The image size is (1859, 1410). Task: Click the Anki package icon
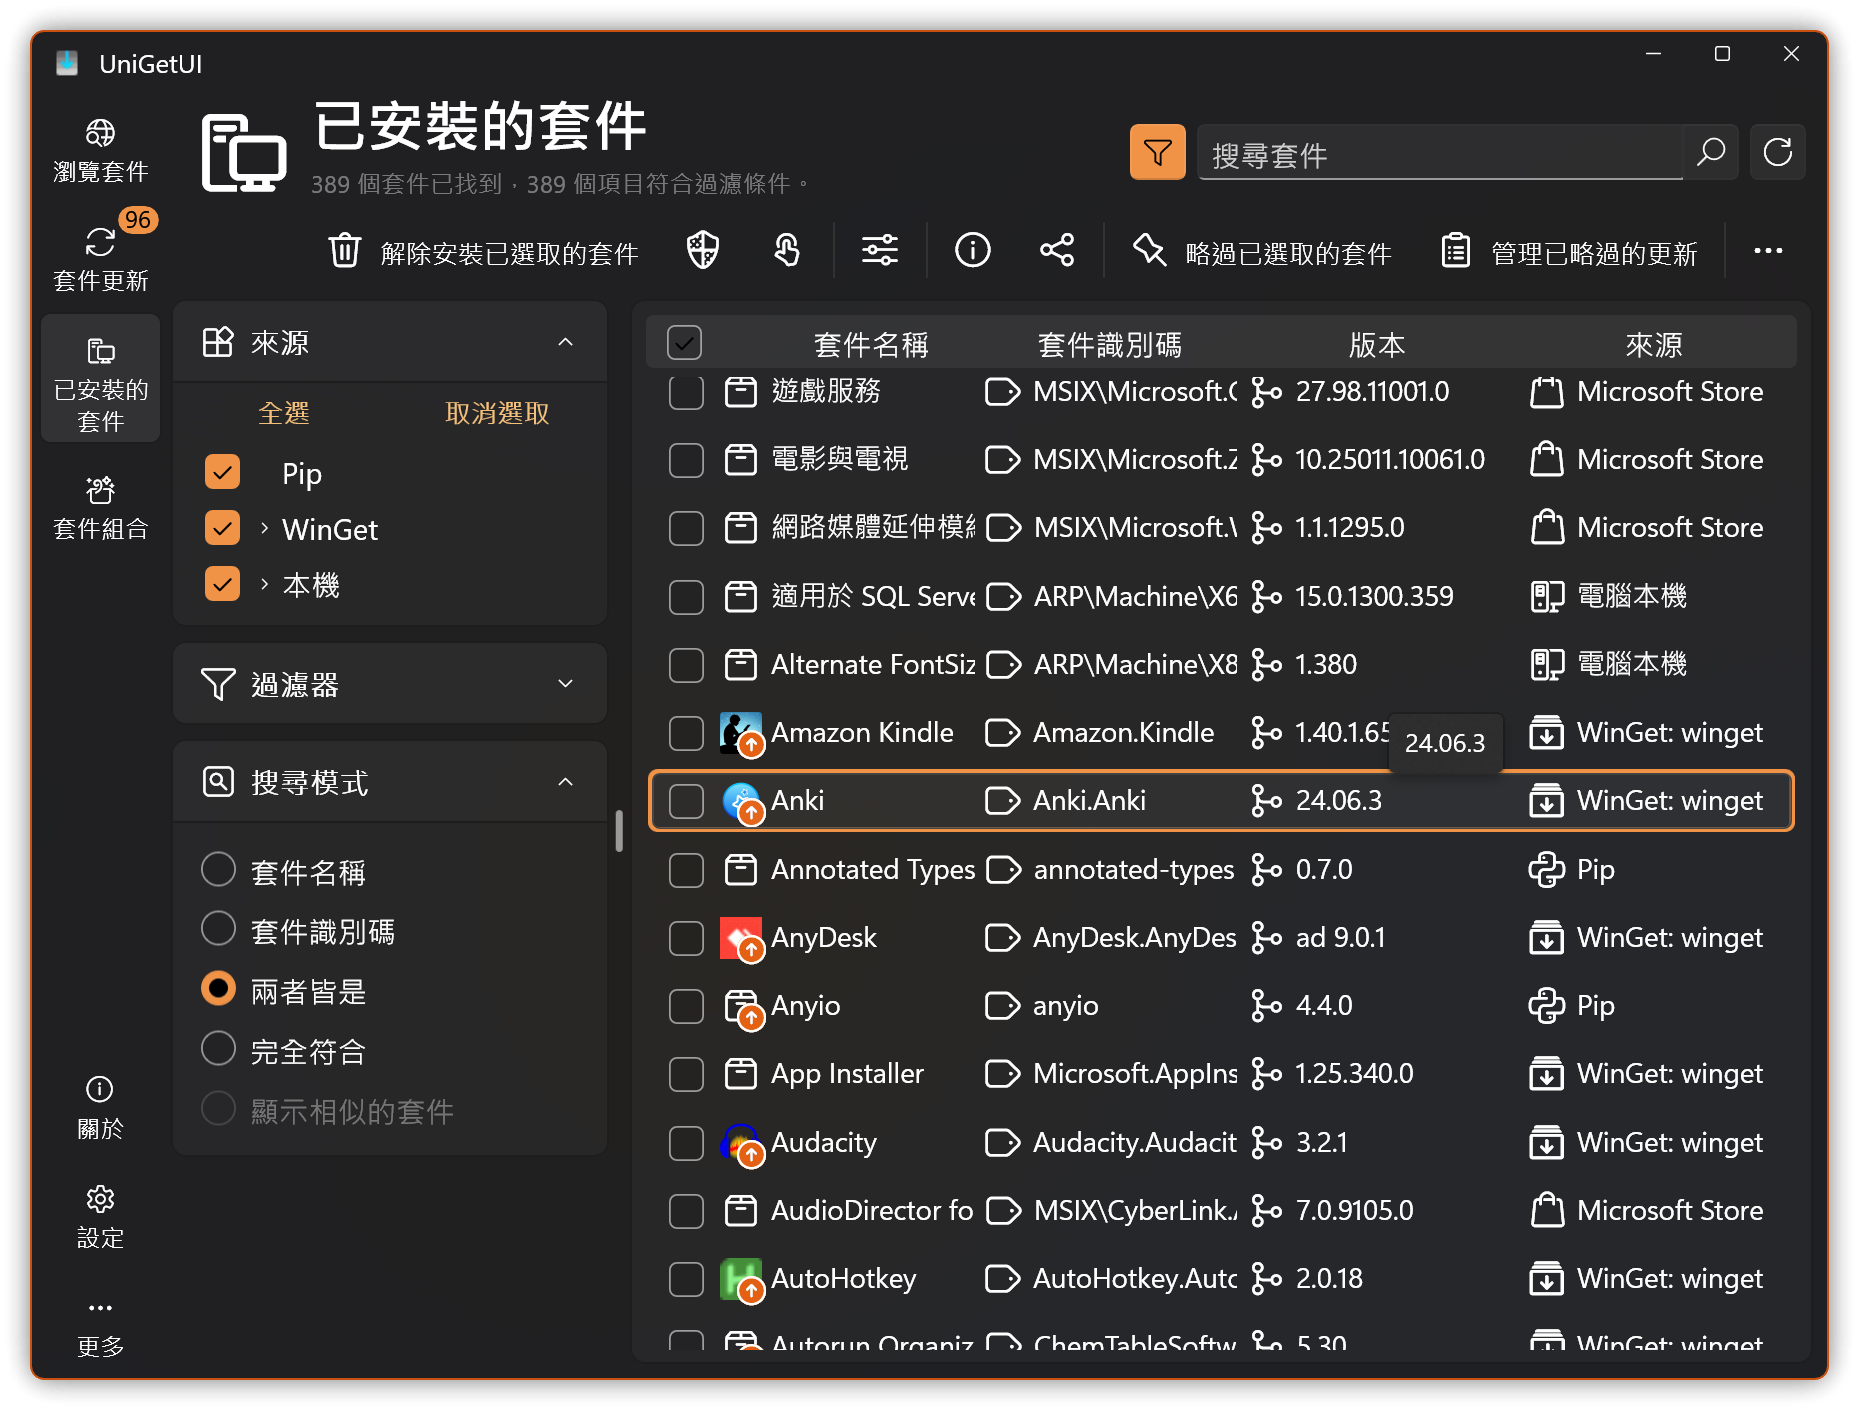[742, 802]
